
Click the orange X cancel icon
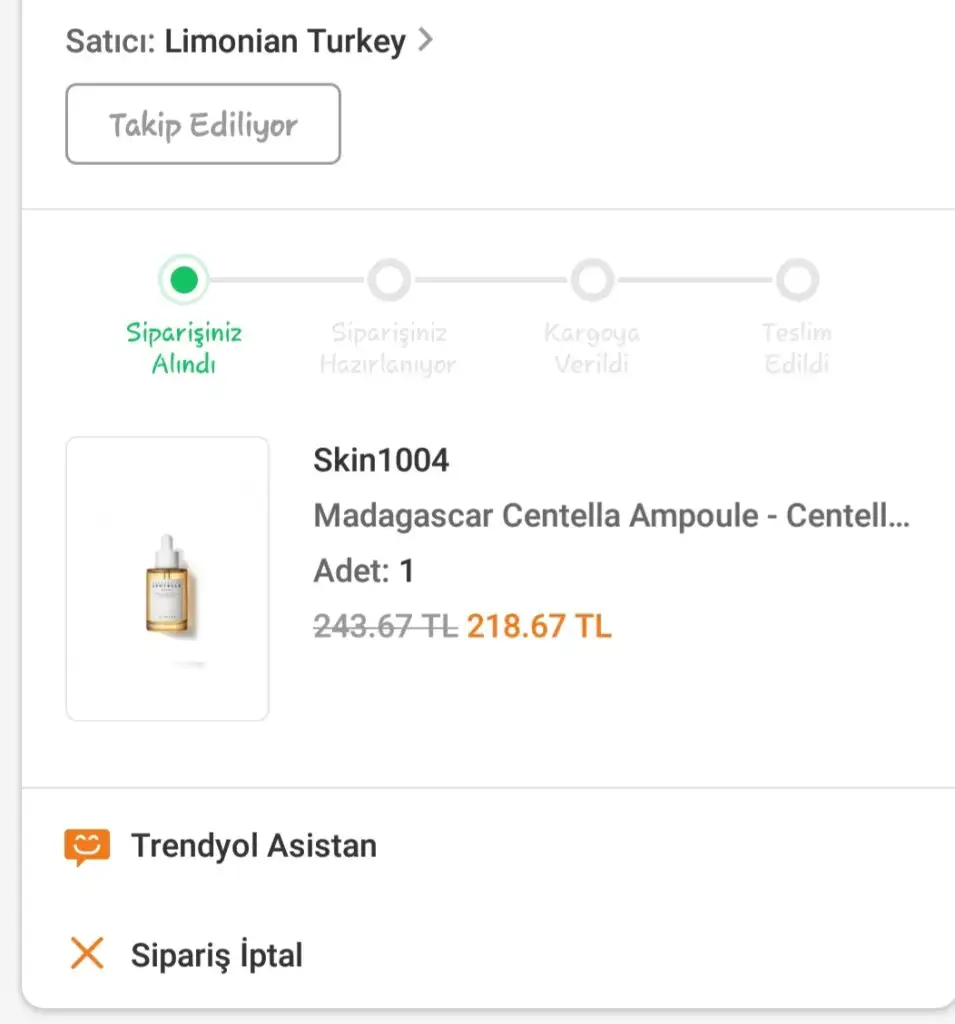87,954
